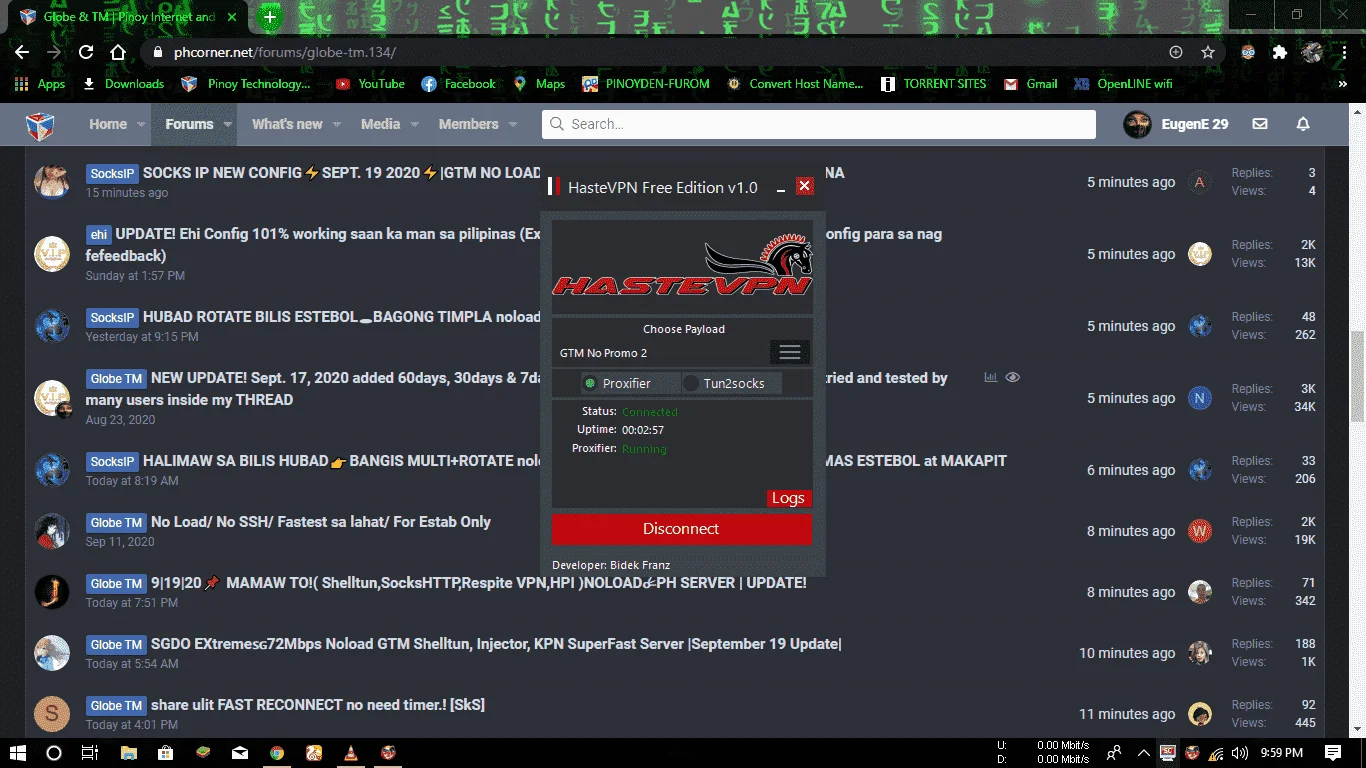Open the Downloads bookmark
This screenshot has height=768, width=1366.
(122, 84)
